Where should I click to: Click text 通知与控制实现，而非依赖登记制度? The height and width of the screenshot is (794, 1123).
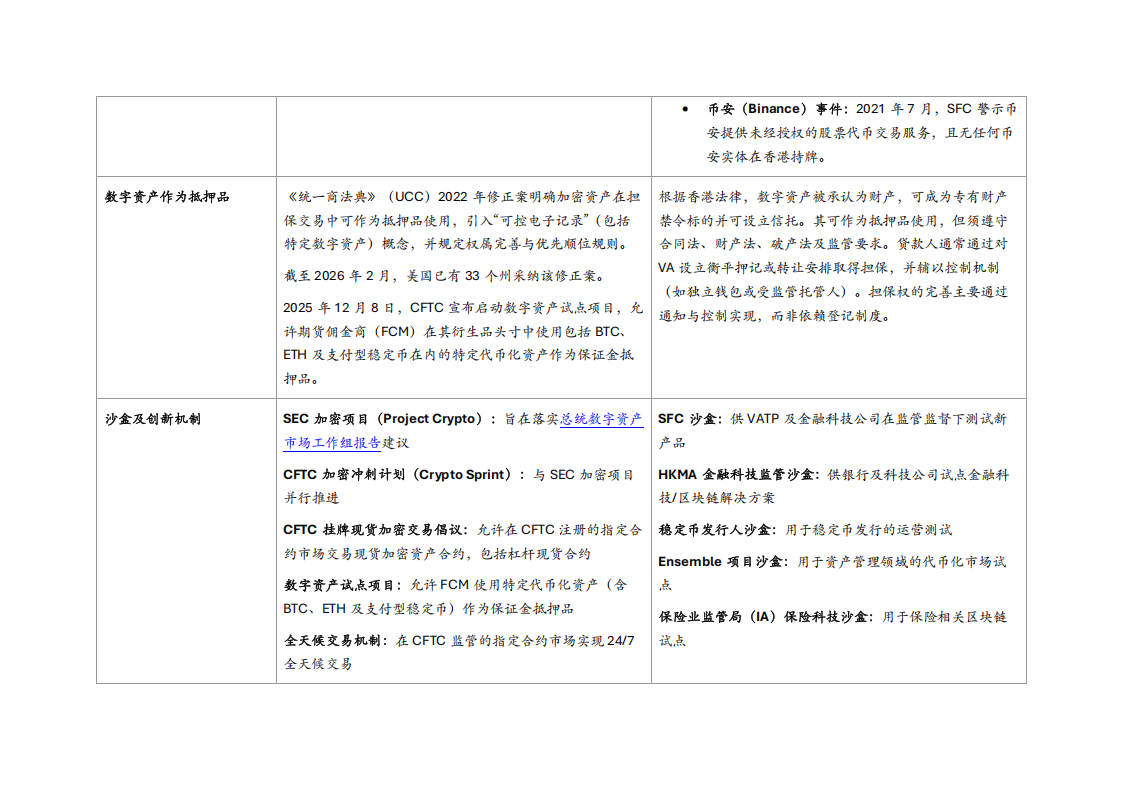pos(771,316)
